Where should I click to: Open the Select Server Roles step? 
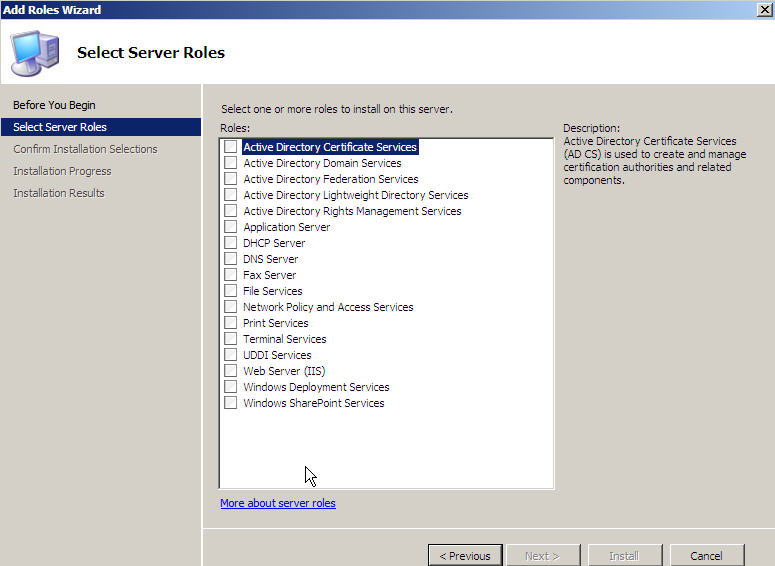point(101,127)
